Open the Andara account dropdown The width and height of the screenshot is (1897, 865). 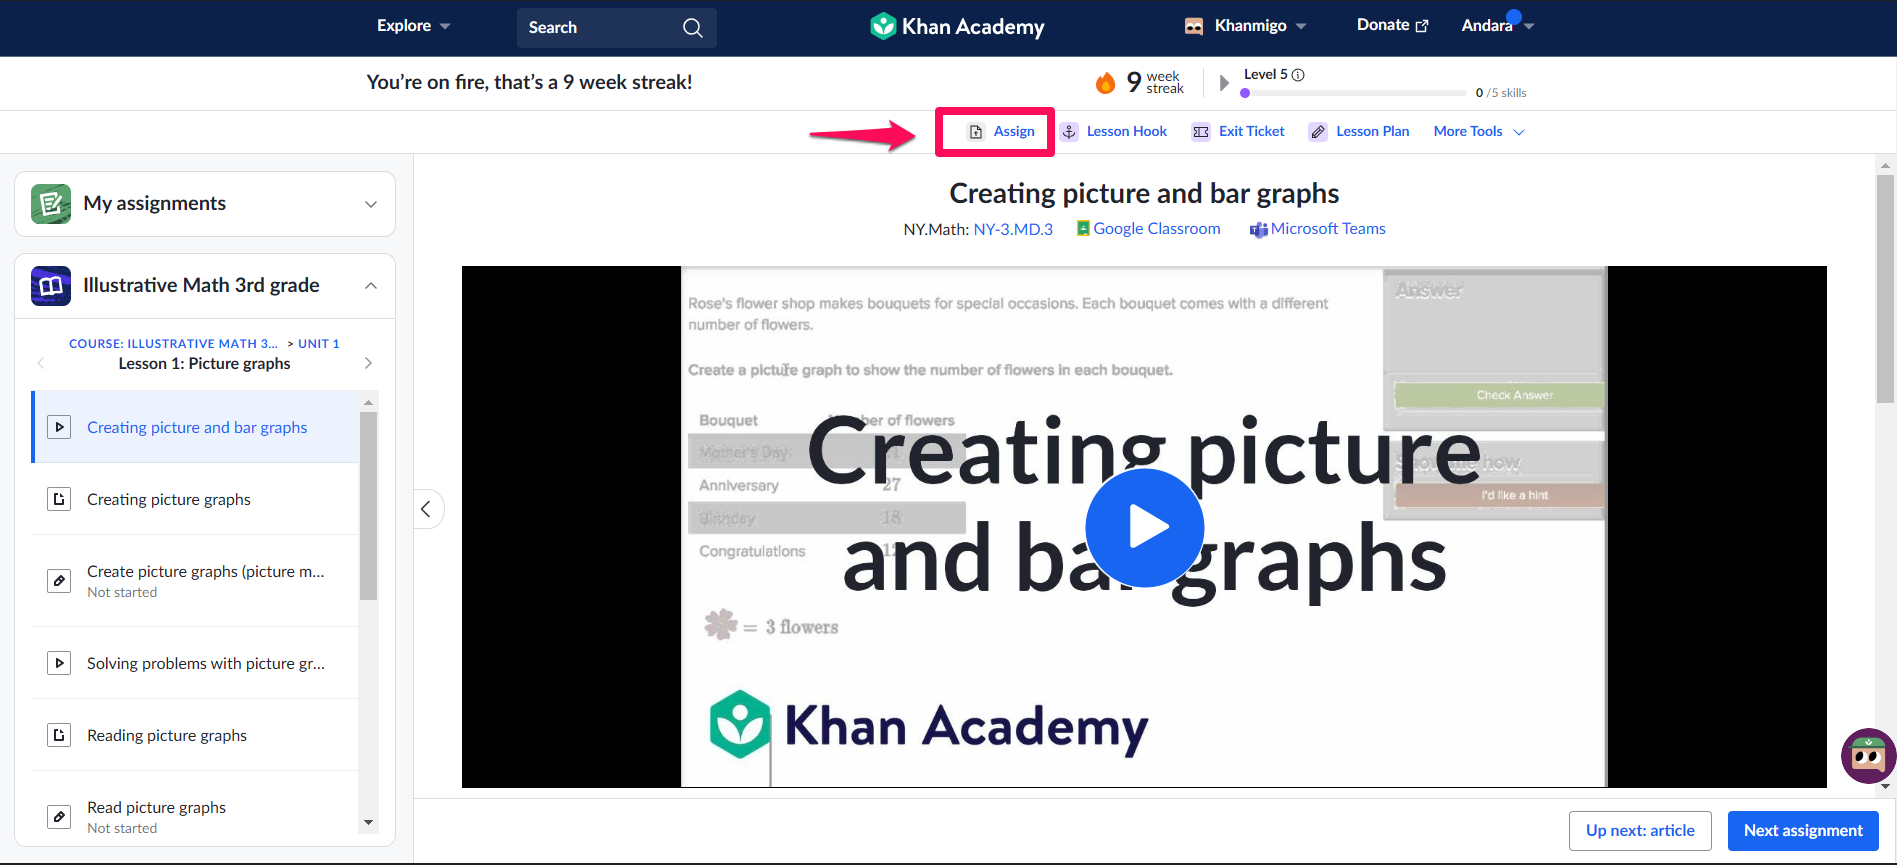pyautogui.click(x=1497, y=26)
